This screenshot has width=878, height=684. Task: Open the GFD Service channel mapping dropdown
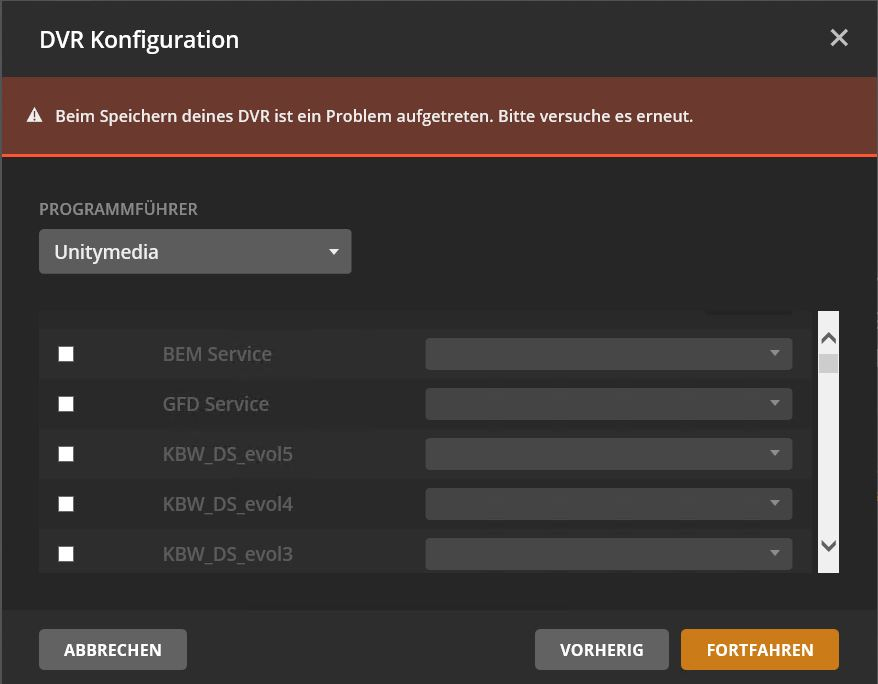(x=608, y=404)
